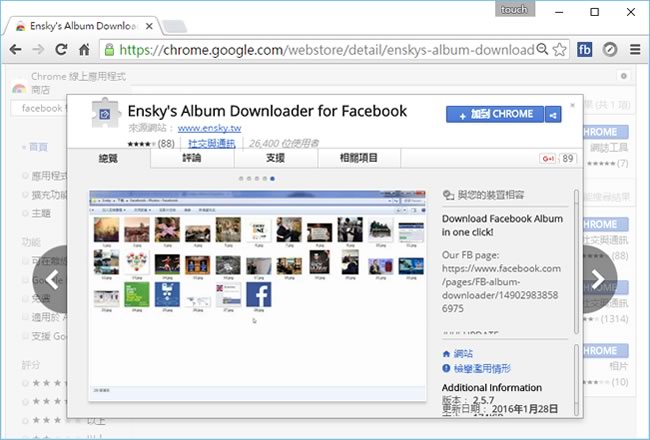Screen dimensions: 650x440
Task: Click the description panel scrollbar
Action: [576, 261]
